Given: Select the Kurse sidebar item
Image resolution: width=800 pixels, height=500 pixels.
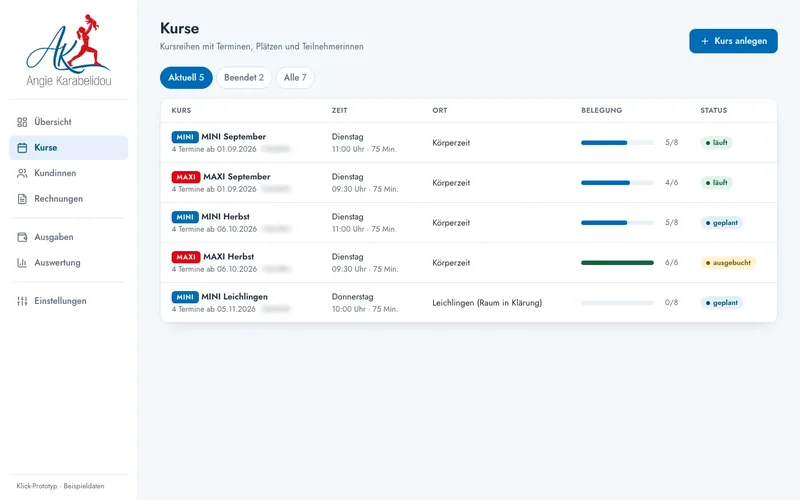Looking at the screenshot, I should 68,147.
